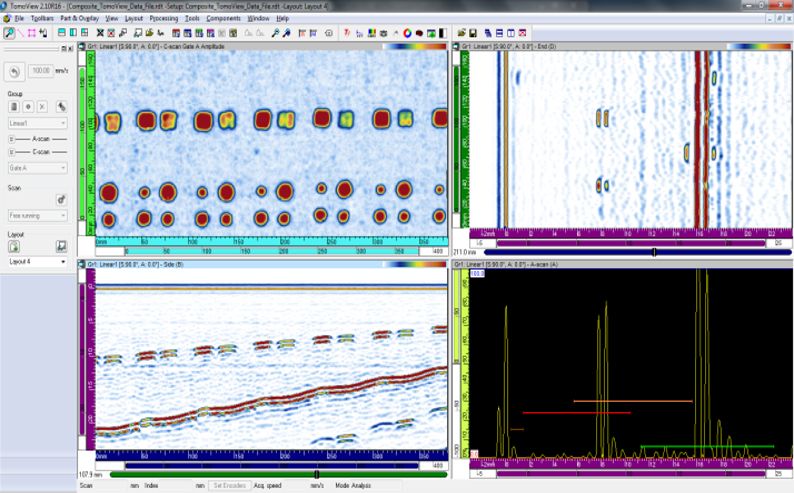794x493 pixels.
Task: Click the Set Encoders button in status bar
Action: coord(230,486)
